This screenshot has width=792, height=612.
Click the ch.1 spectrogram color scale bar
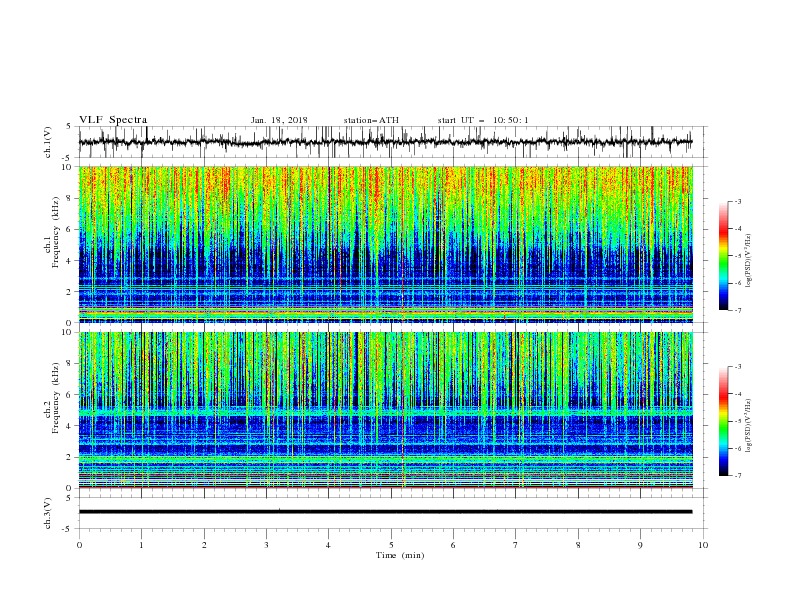coord(723,256)
